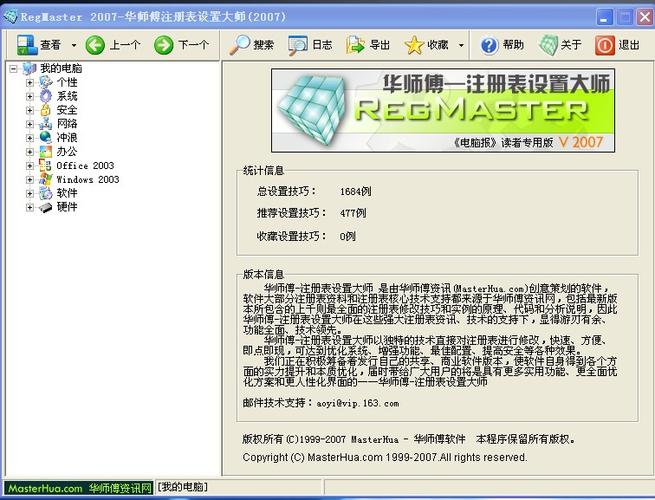Screen dimensions: 655x500
Task: Expand the Windows 2003 tree node
Action: point(30,180)
